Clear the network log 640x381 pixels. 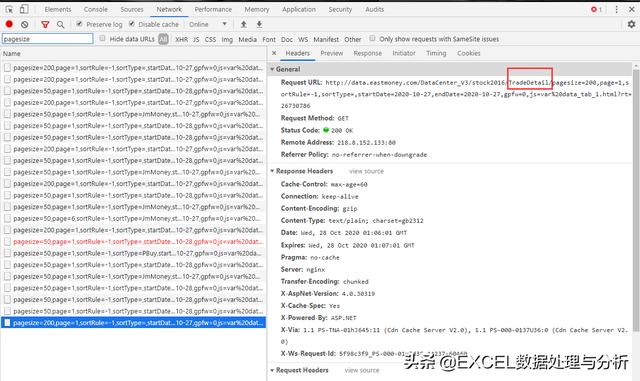[24, 25]
